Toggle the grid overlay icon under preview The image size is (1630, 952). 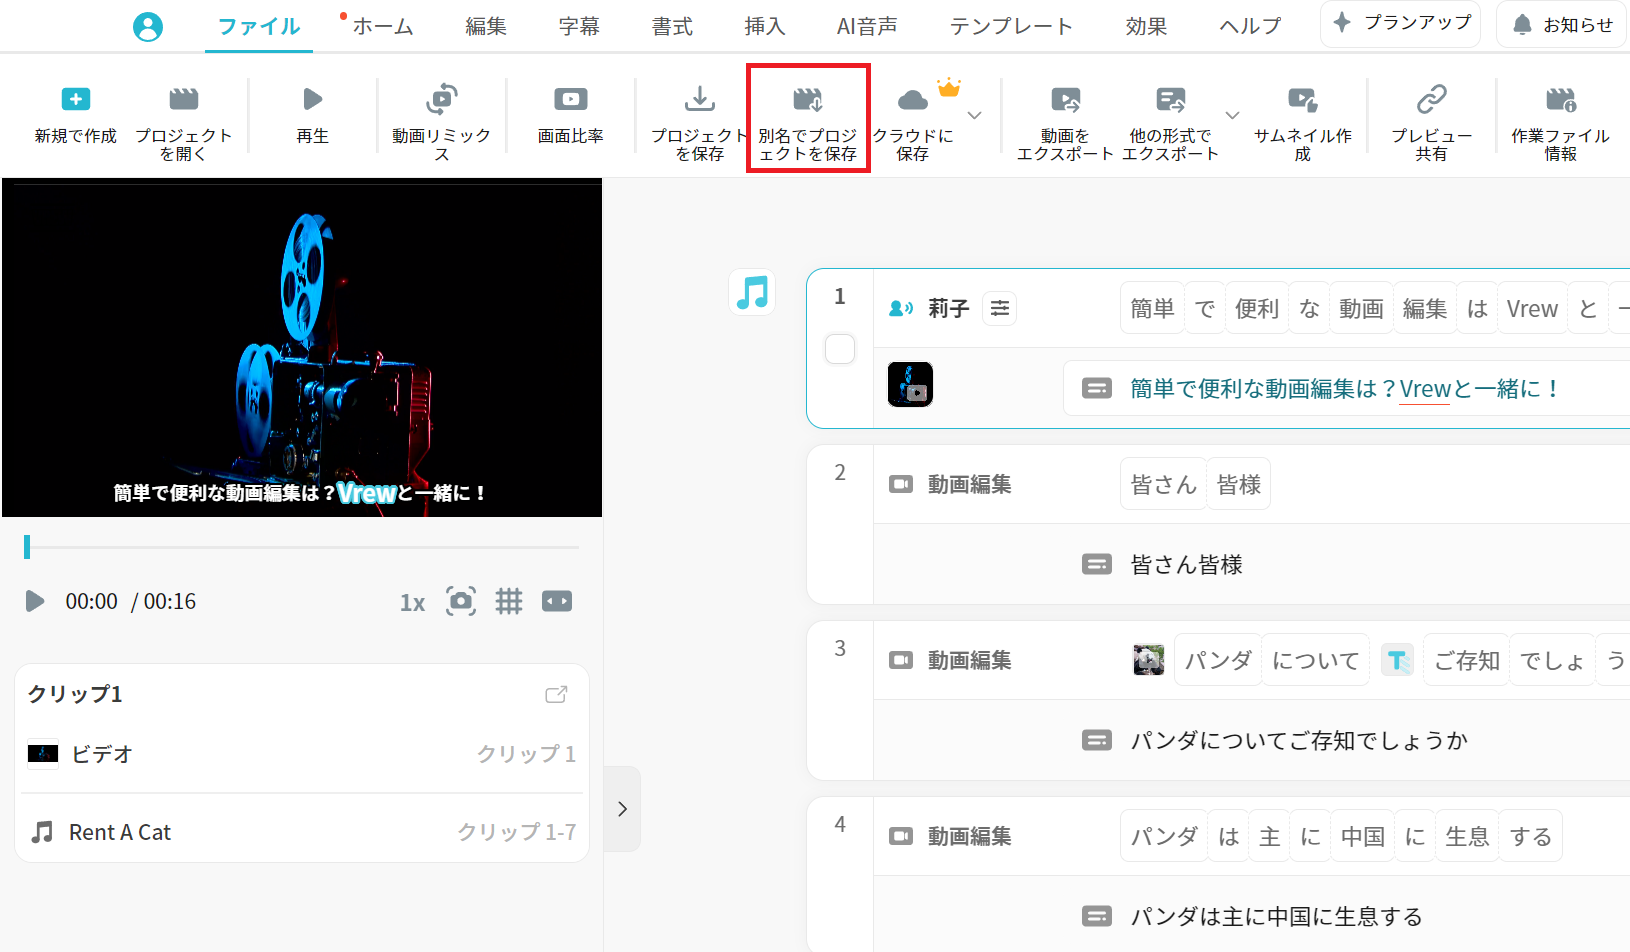click(509, 601)
